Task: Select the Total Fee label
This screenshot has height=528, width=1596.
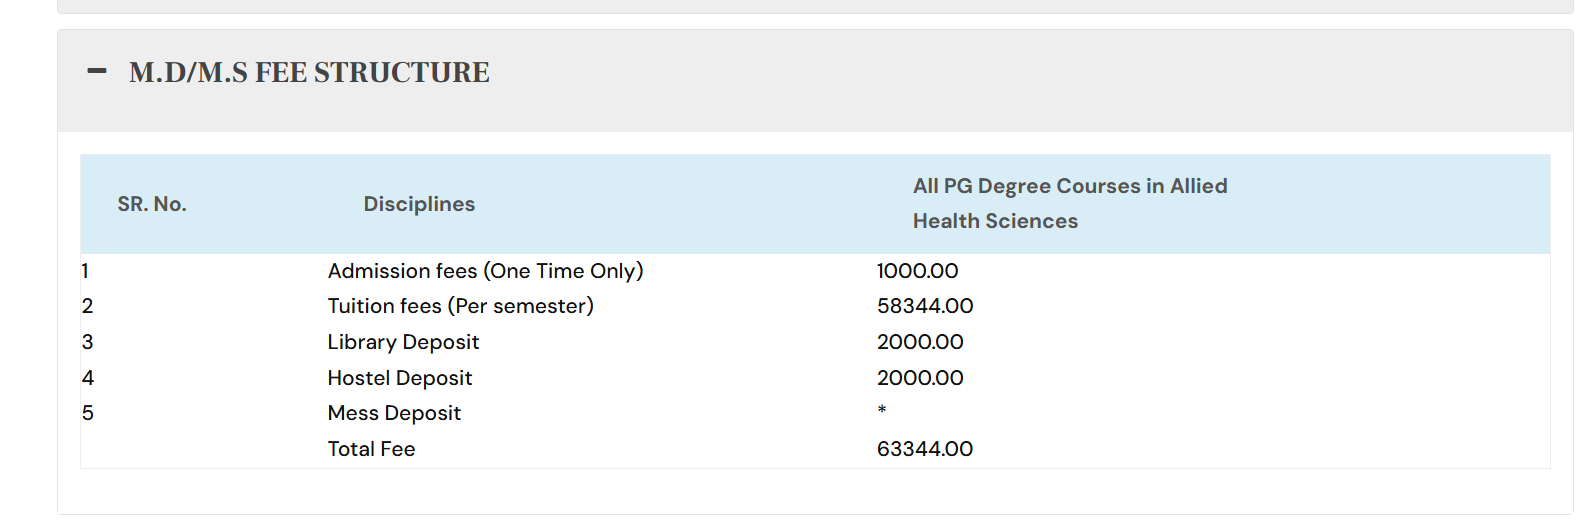Action: point(371,449)
